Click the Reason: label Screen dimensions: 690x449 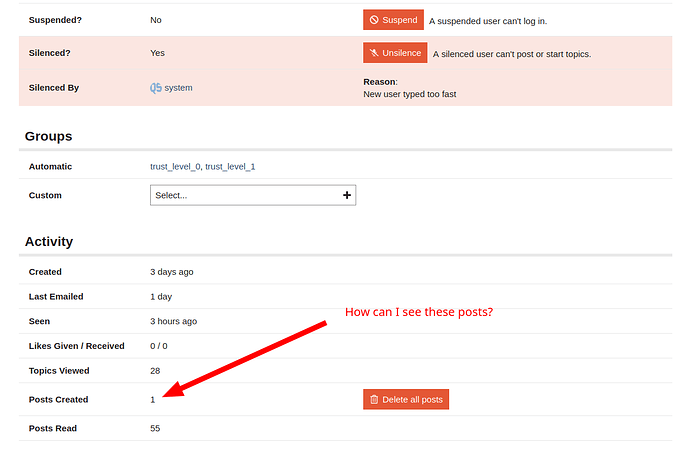pos(380,82)
